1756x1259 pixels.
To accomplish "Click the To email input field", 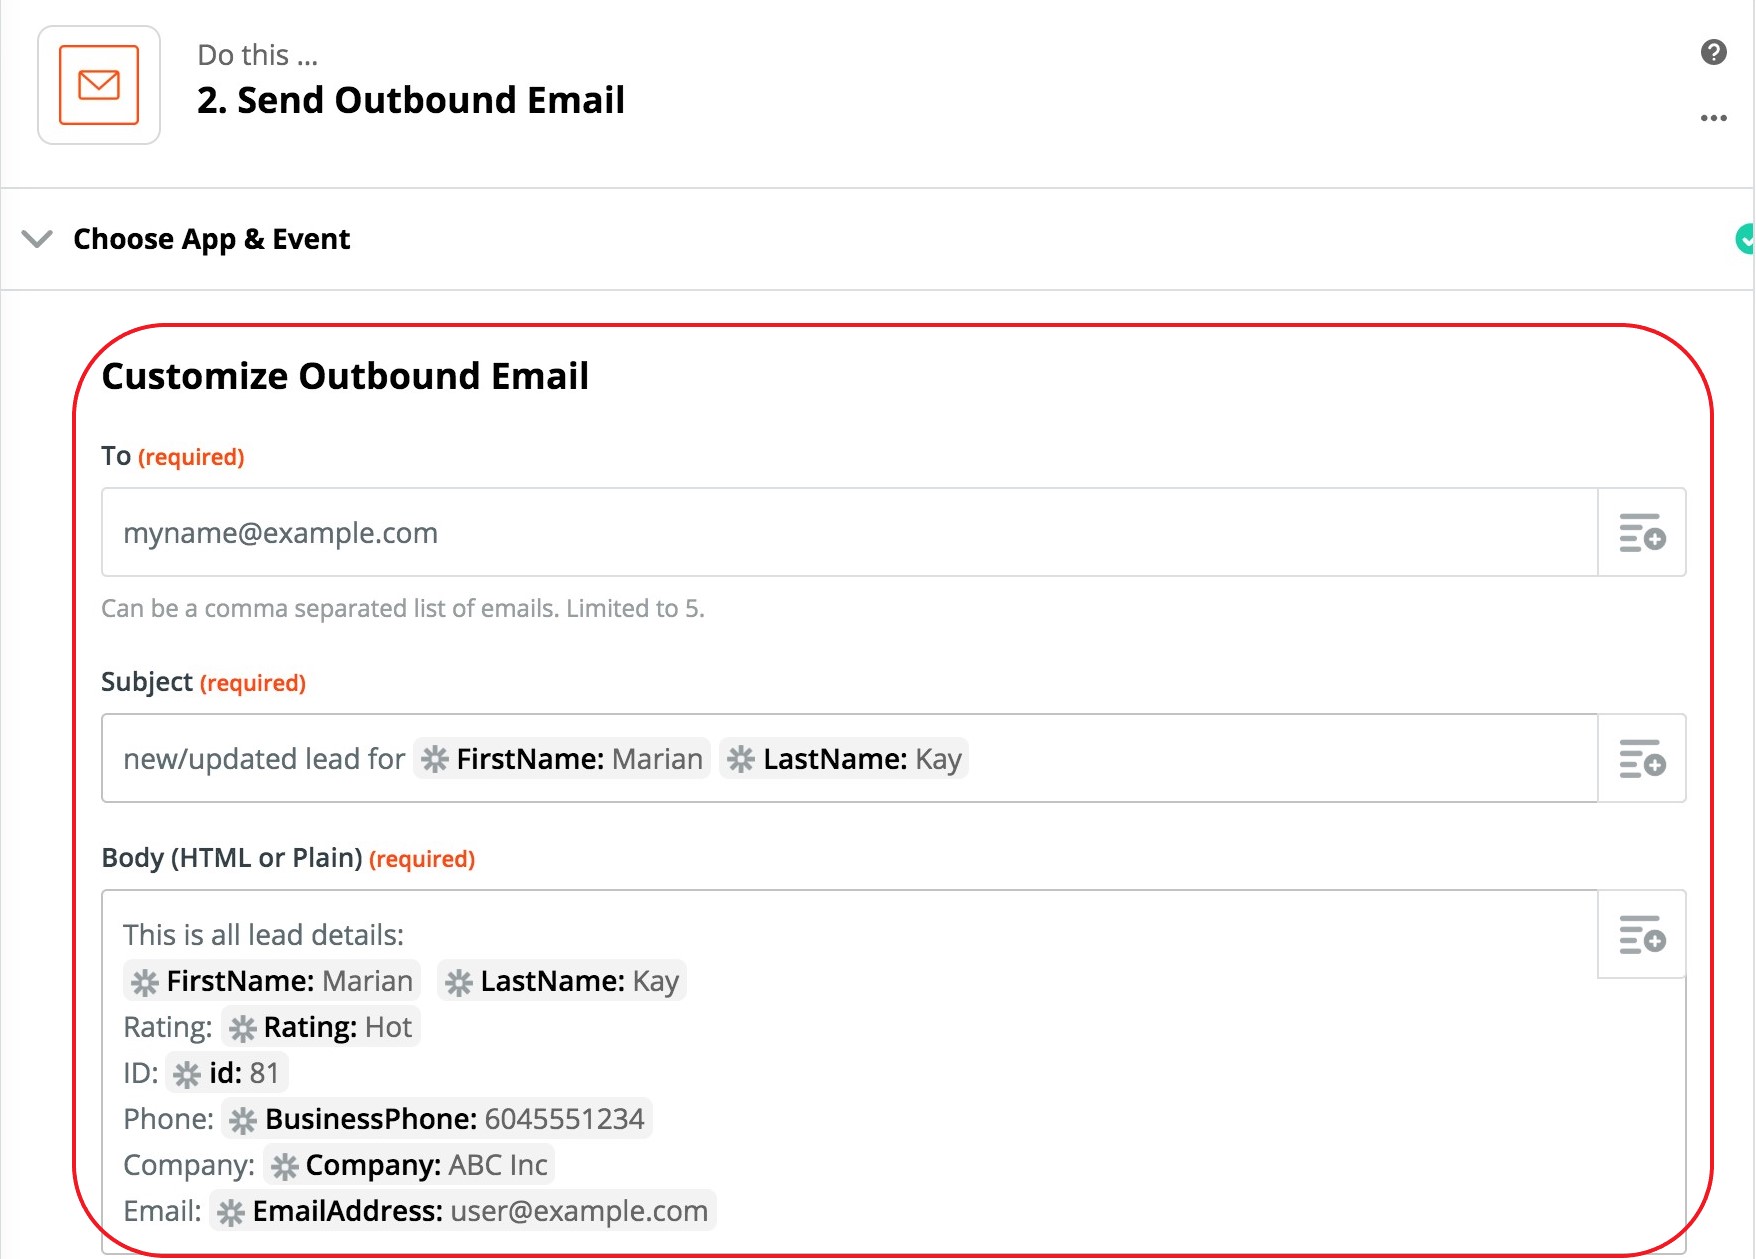I will point(848,533).
